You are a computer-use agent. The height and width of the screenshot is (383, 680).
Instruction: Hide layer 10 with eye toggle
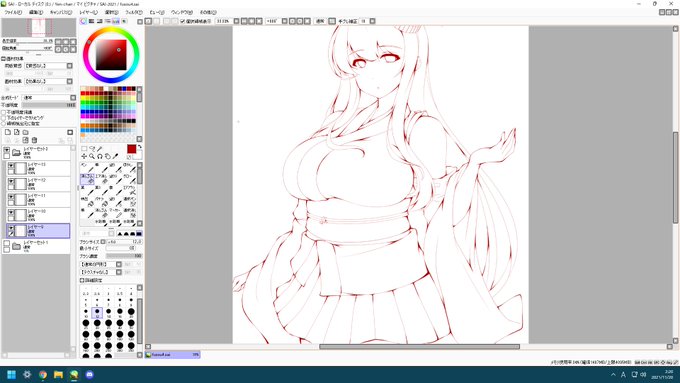click(x=11, y=213)
